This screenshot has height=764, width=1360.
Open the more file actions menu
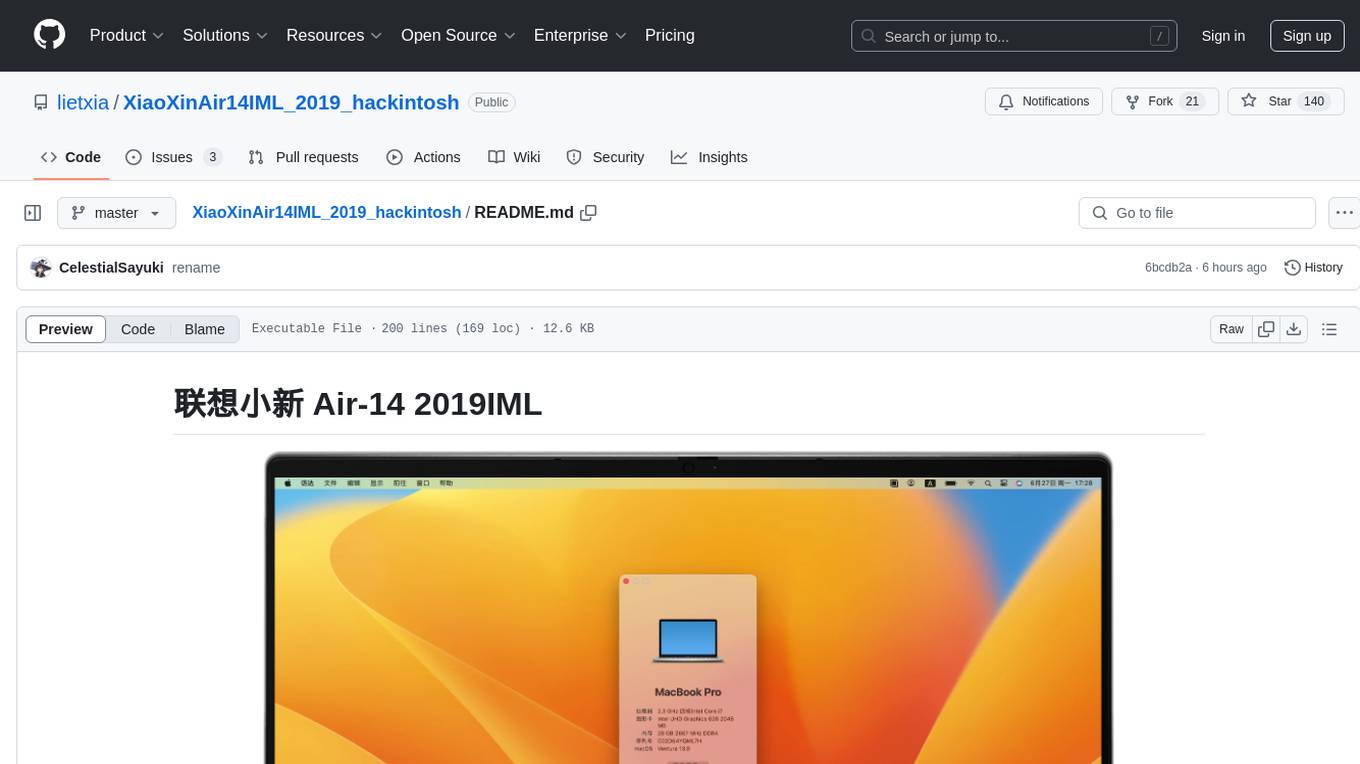tap(1344, 213)
